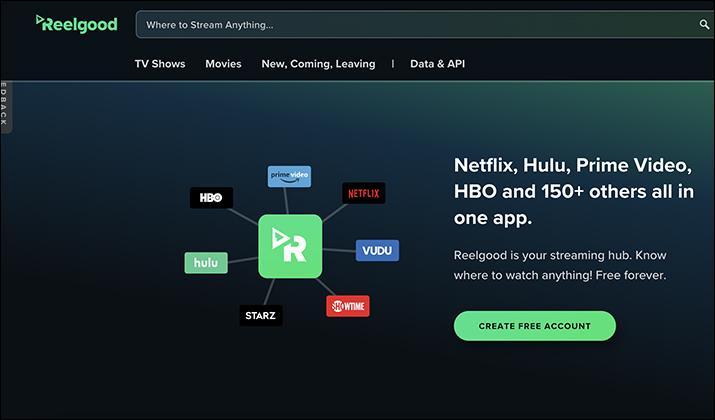
Task: Click the Create Free Account button
Action: (x=534, y=326)
